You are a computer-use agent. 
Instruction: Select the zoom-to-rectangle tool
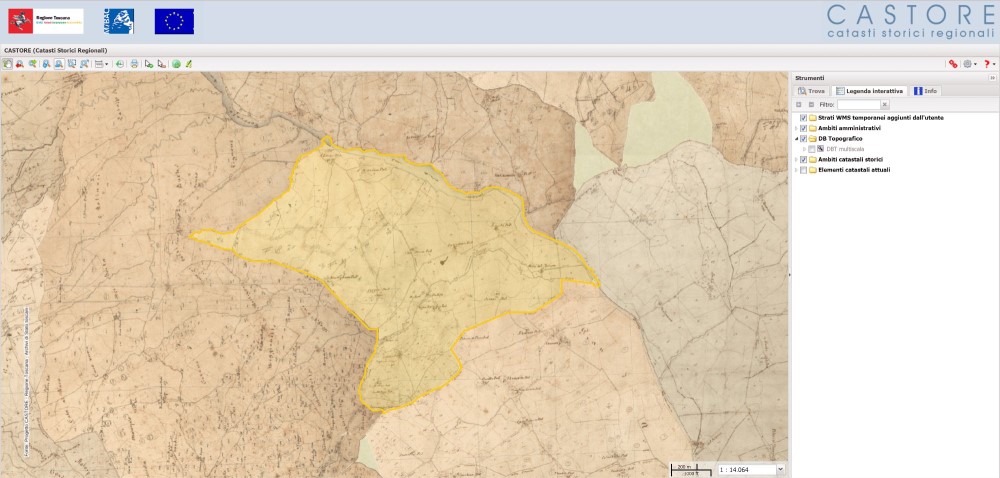coord(72,64)
